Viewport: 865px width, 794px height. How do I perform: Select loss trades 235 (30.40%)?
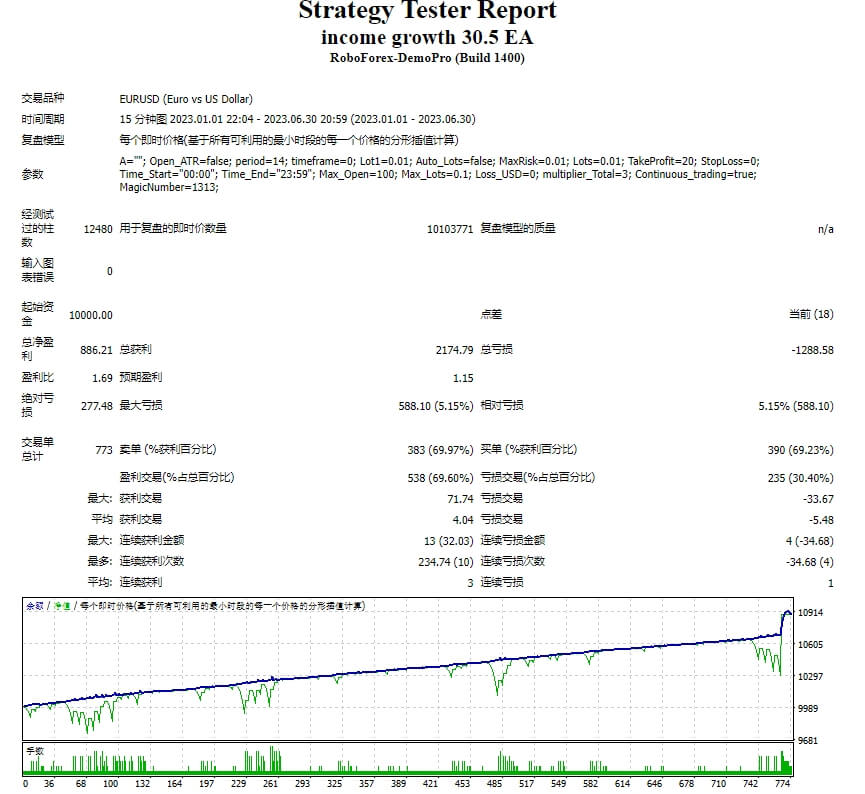coord(800,478)
